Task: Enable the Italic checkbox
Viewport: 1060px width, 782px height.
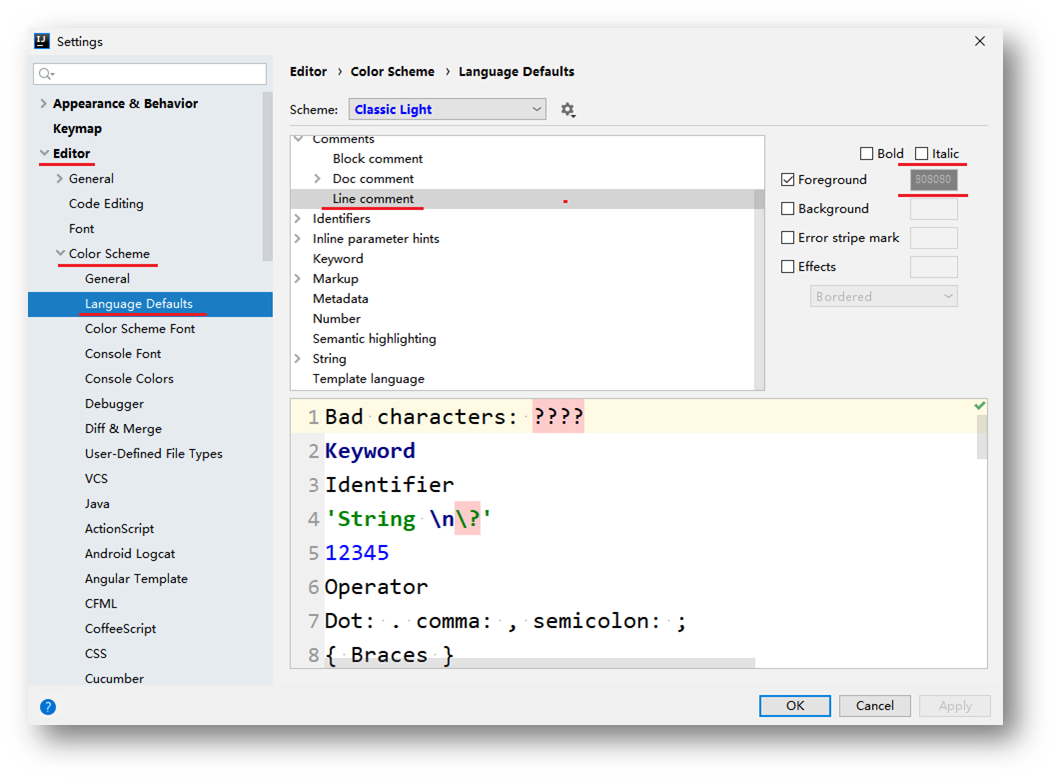Action: [x=921, y=153]
